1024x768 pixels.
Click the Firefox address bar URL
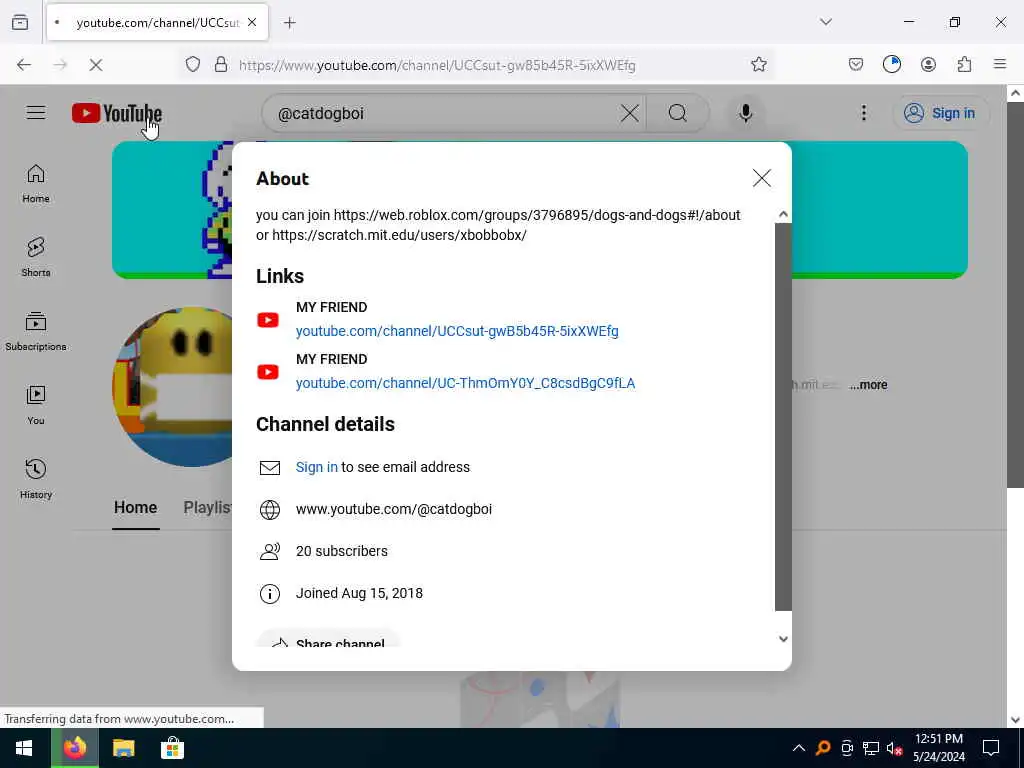(437, 65)
